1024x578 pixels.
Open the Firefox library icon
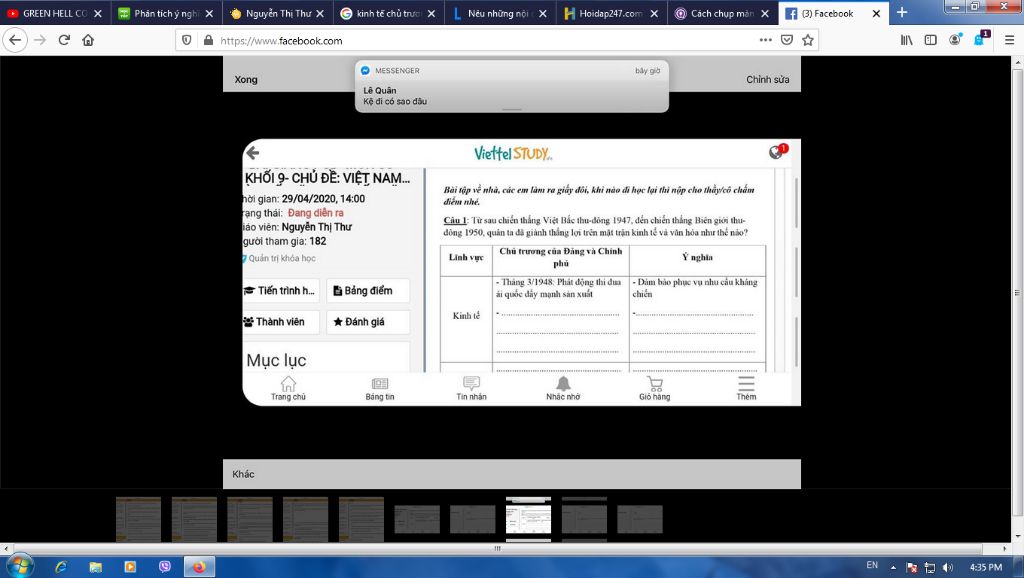coord(906,40)
